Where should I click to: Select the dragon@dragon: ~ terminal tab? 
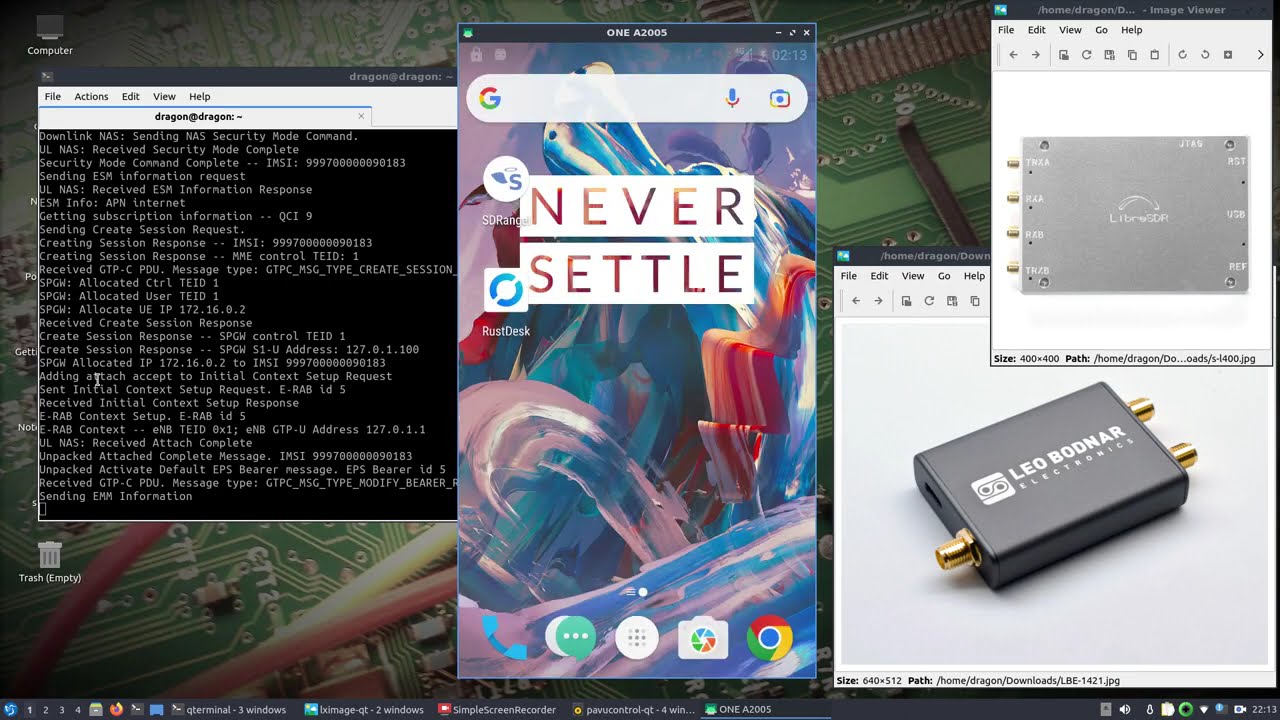click(205, 117)
